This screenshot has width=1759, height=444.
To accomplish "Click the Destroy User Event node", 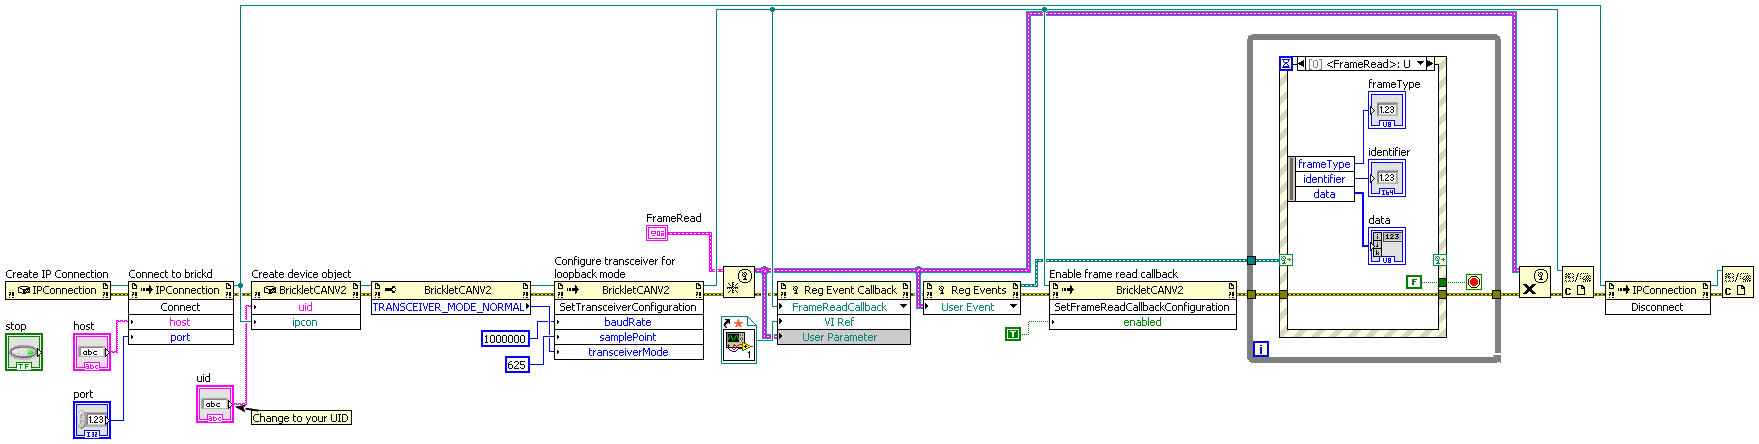I will 1534,282.
